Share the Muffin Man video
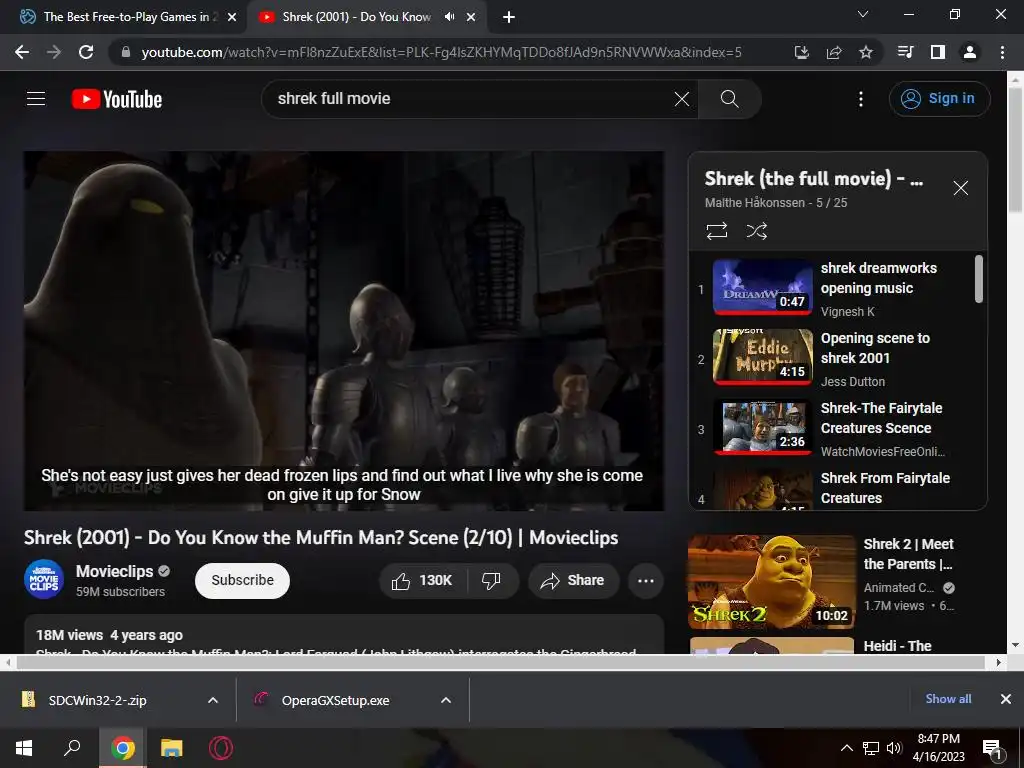The width and height of the screenshot is (1024, 768). tap(573, 581)
